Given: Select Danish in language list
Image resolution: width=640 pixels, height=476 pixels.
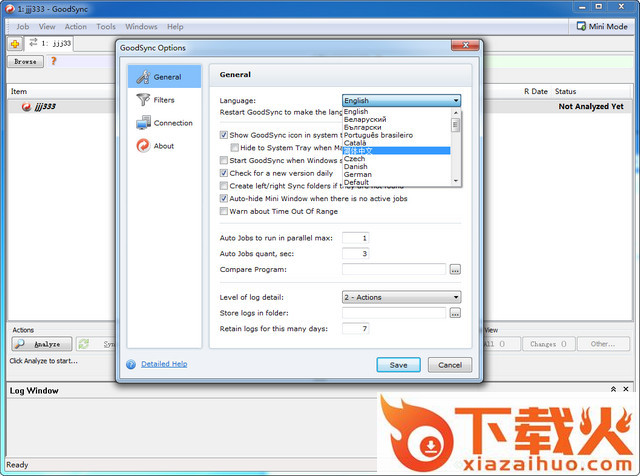Looking at the screenshot, I should (396, 167).
